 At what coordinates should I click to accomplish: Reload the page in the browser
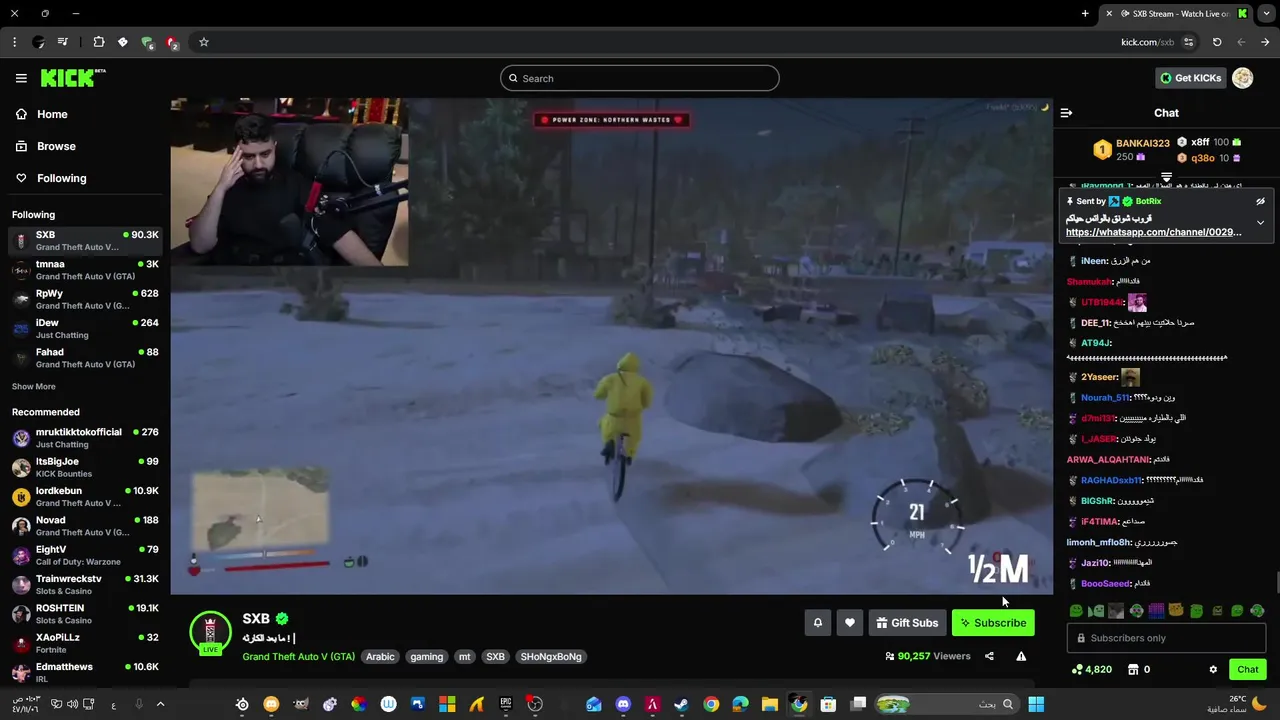(x=1217, y=42)
